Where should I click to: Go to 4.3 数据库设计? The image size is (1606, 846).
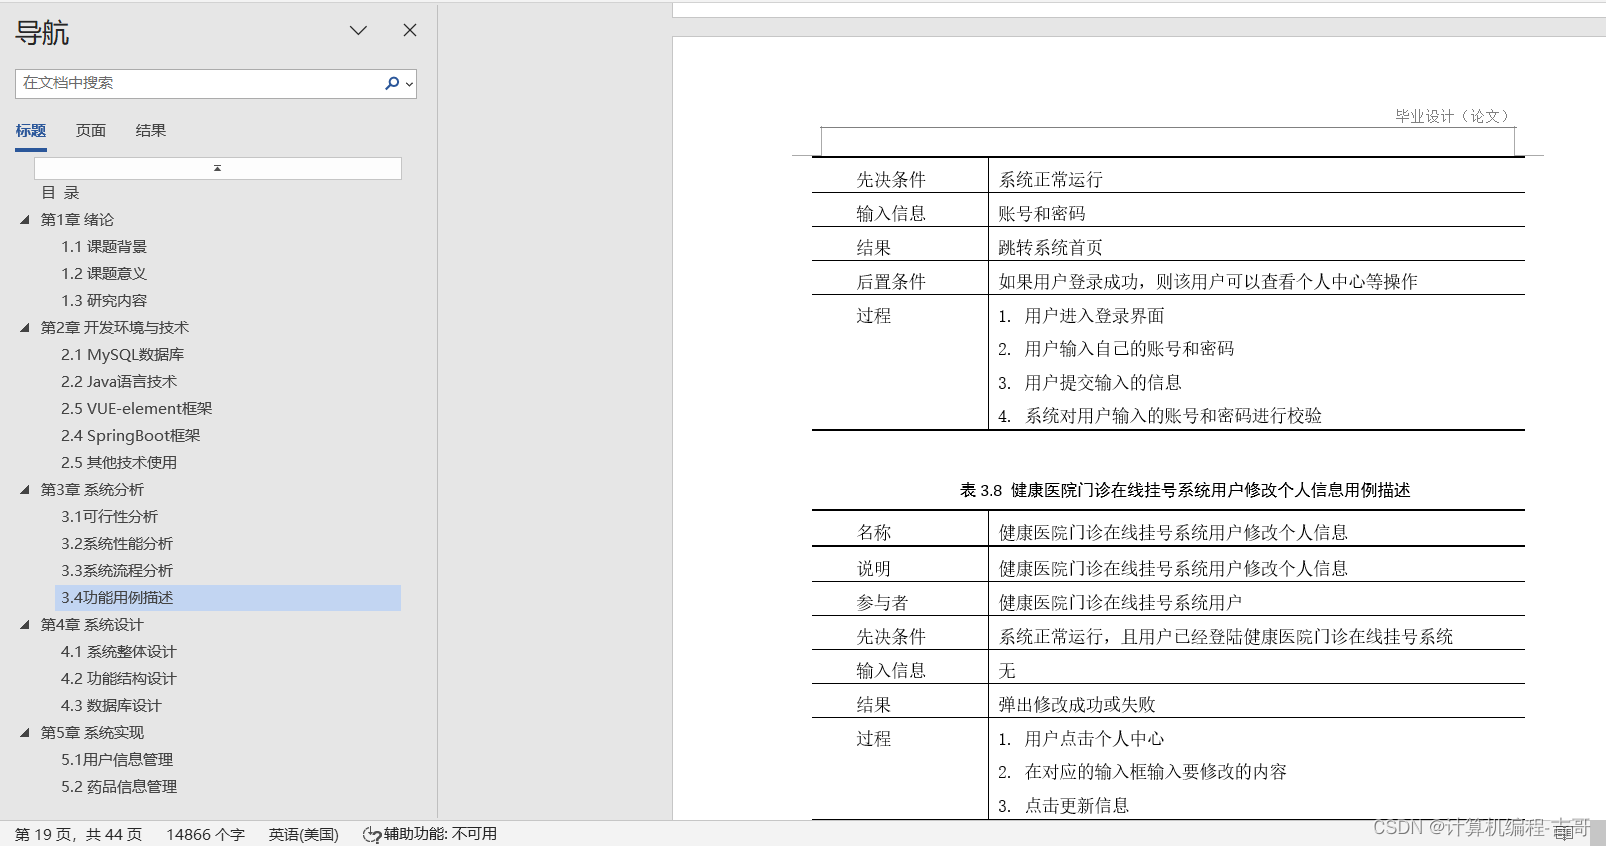pos(111,706)
